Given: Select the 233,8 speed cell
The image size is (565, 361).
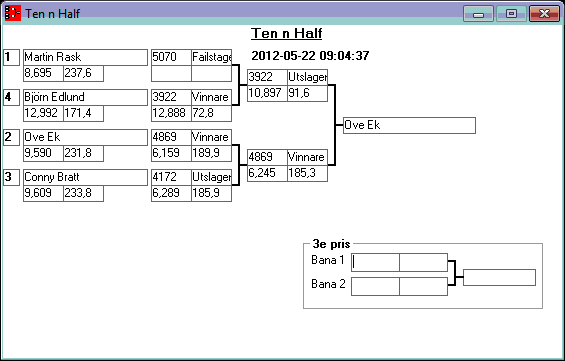Looking at the screenshot, I should (84, 193).
